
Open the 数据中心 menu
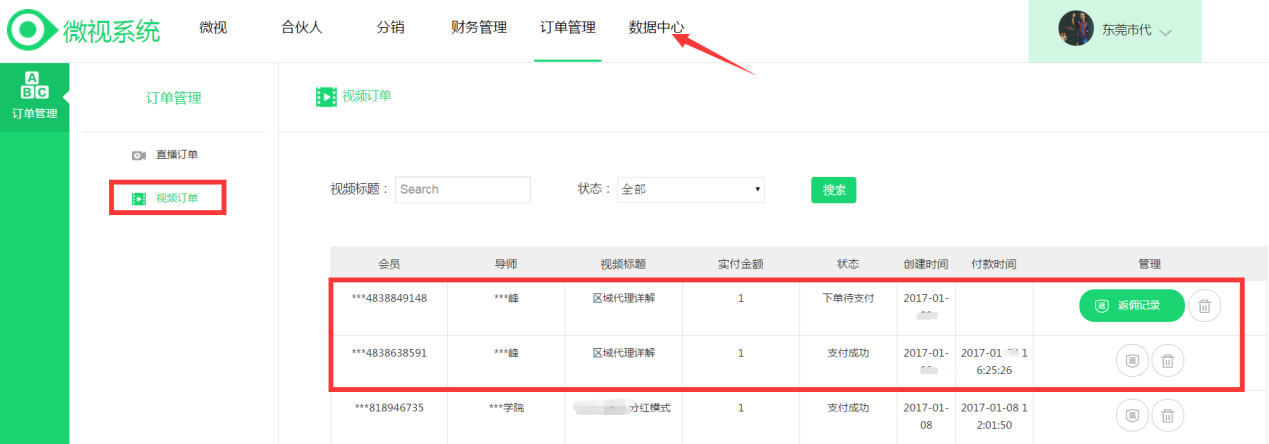click(x=656, y=28)
